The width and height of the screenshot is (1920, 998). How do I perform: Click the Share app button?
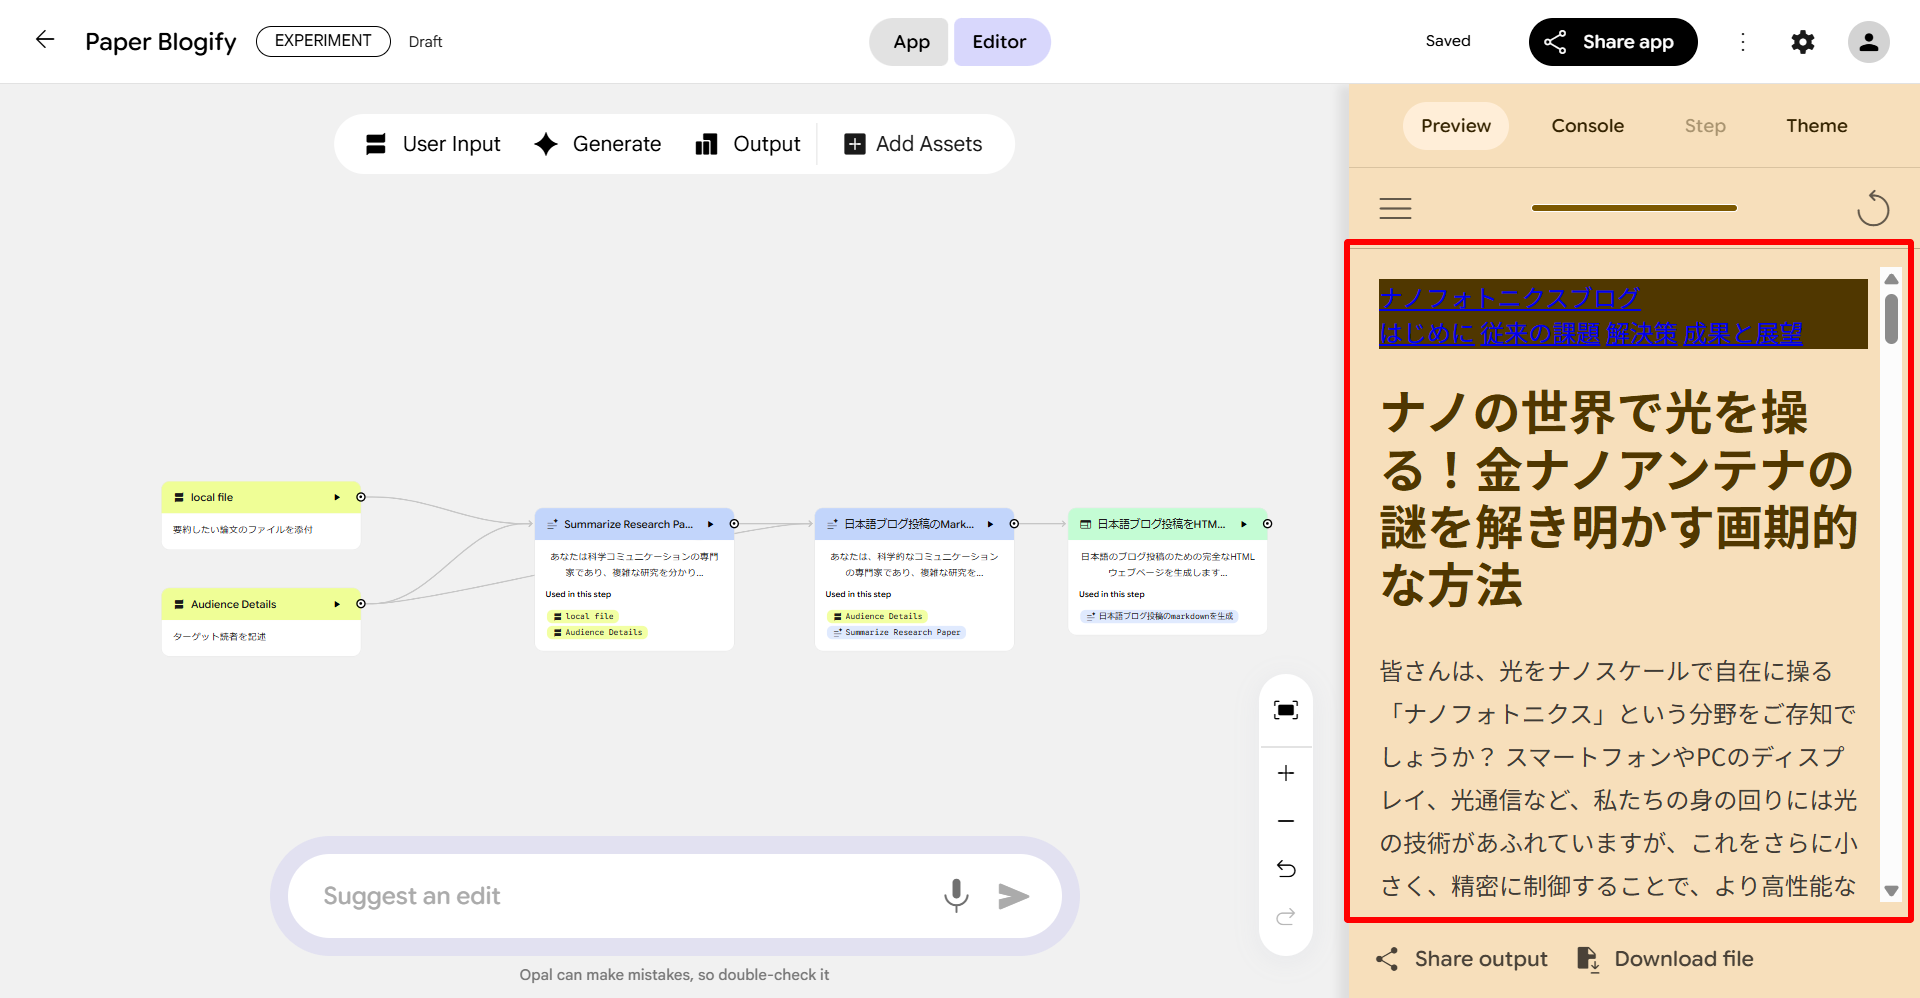click(x=1612, y=42)
